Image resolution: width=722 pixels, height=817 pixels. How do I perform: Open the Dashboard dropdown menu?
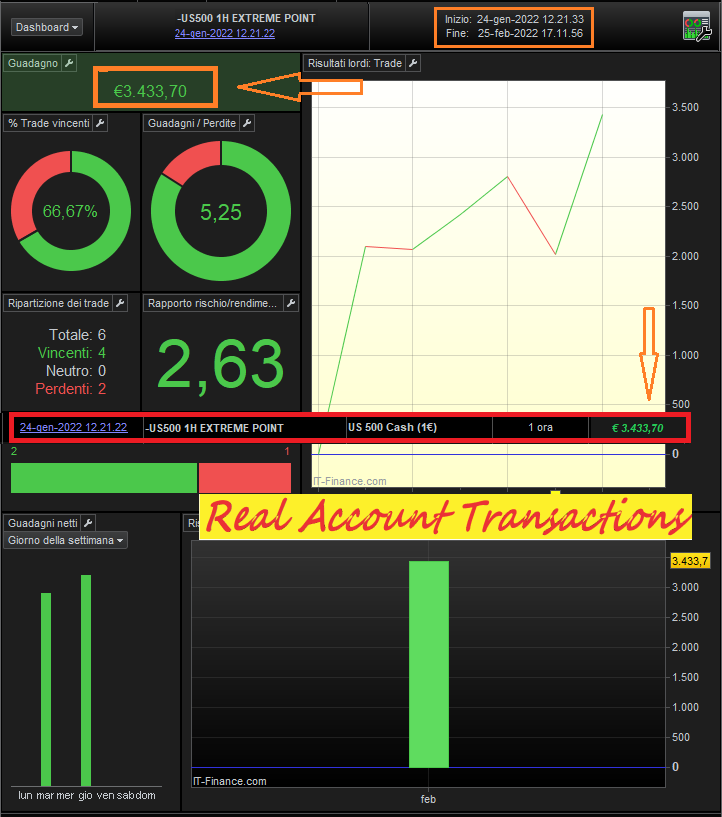(47, 27)
